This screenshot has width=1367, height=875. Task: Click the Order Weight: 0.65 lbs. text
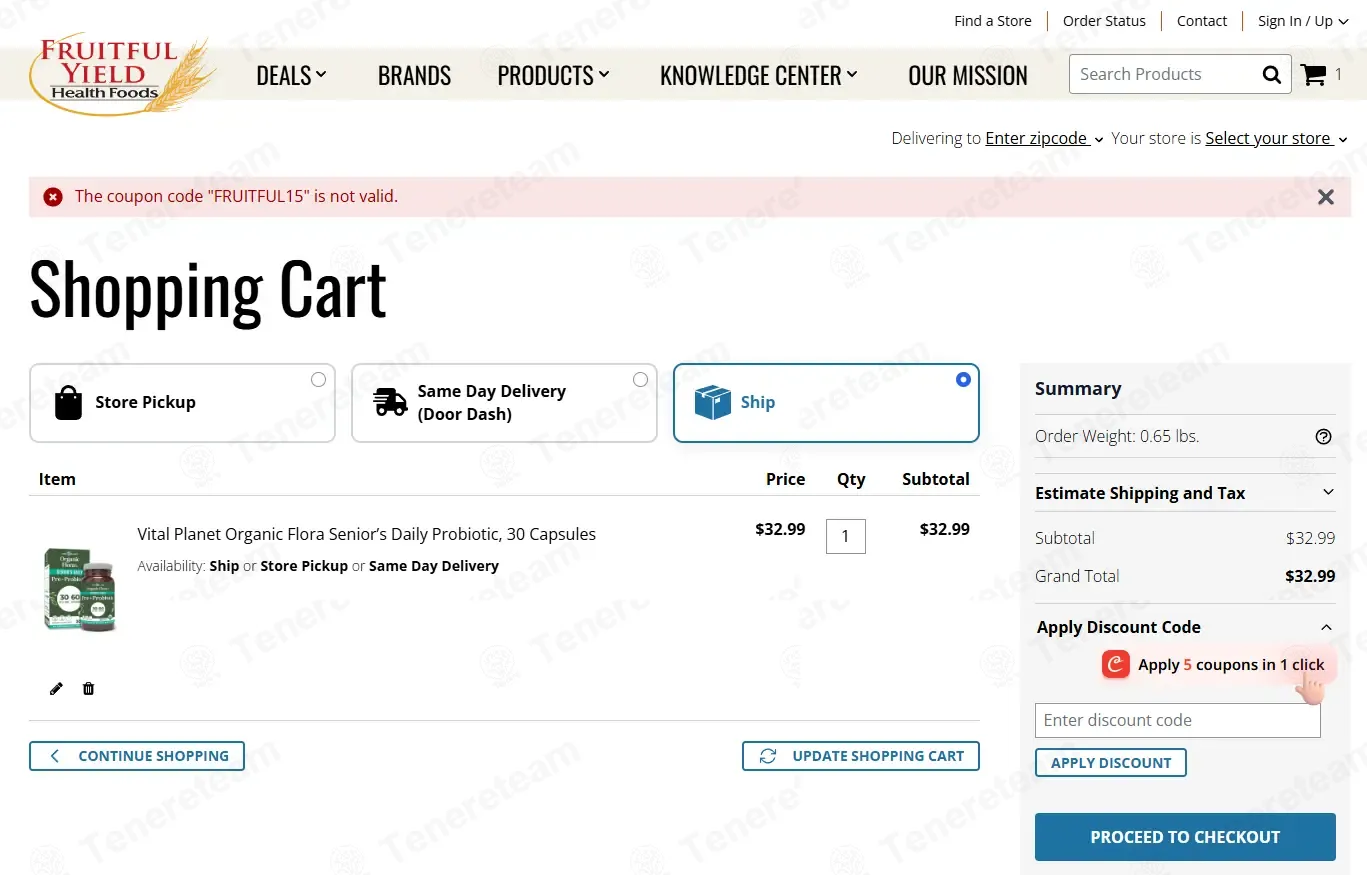click(x=1117, y=436)
